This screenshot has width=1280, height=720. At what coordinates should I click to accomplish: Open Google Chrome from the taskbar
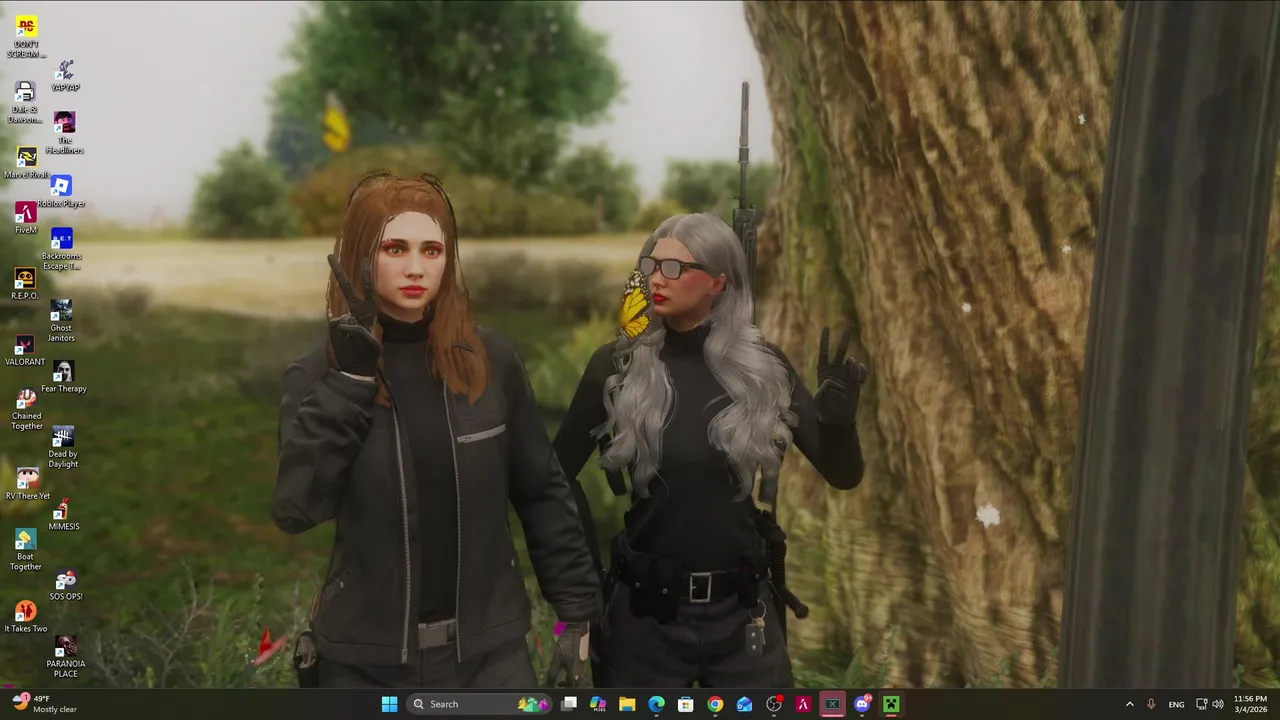[715, 704]
